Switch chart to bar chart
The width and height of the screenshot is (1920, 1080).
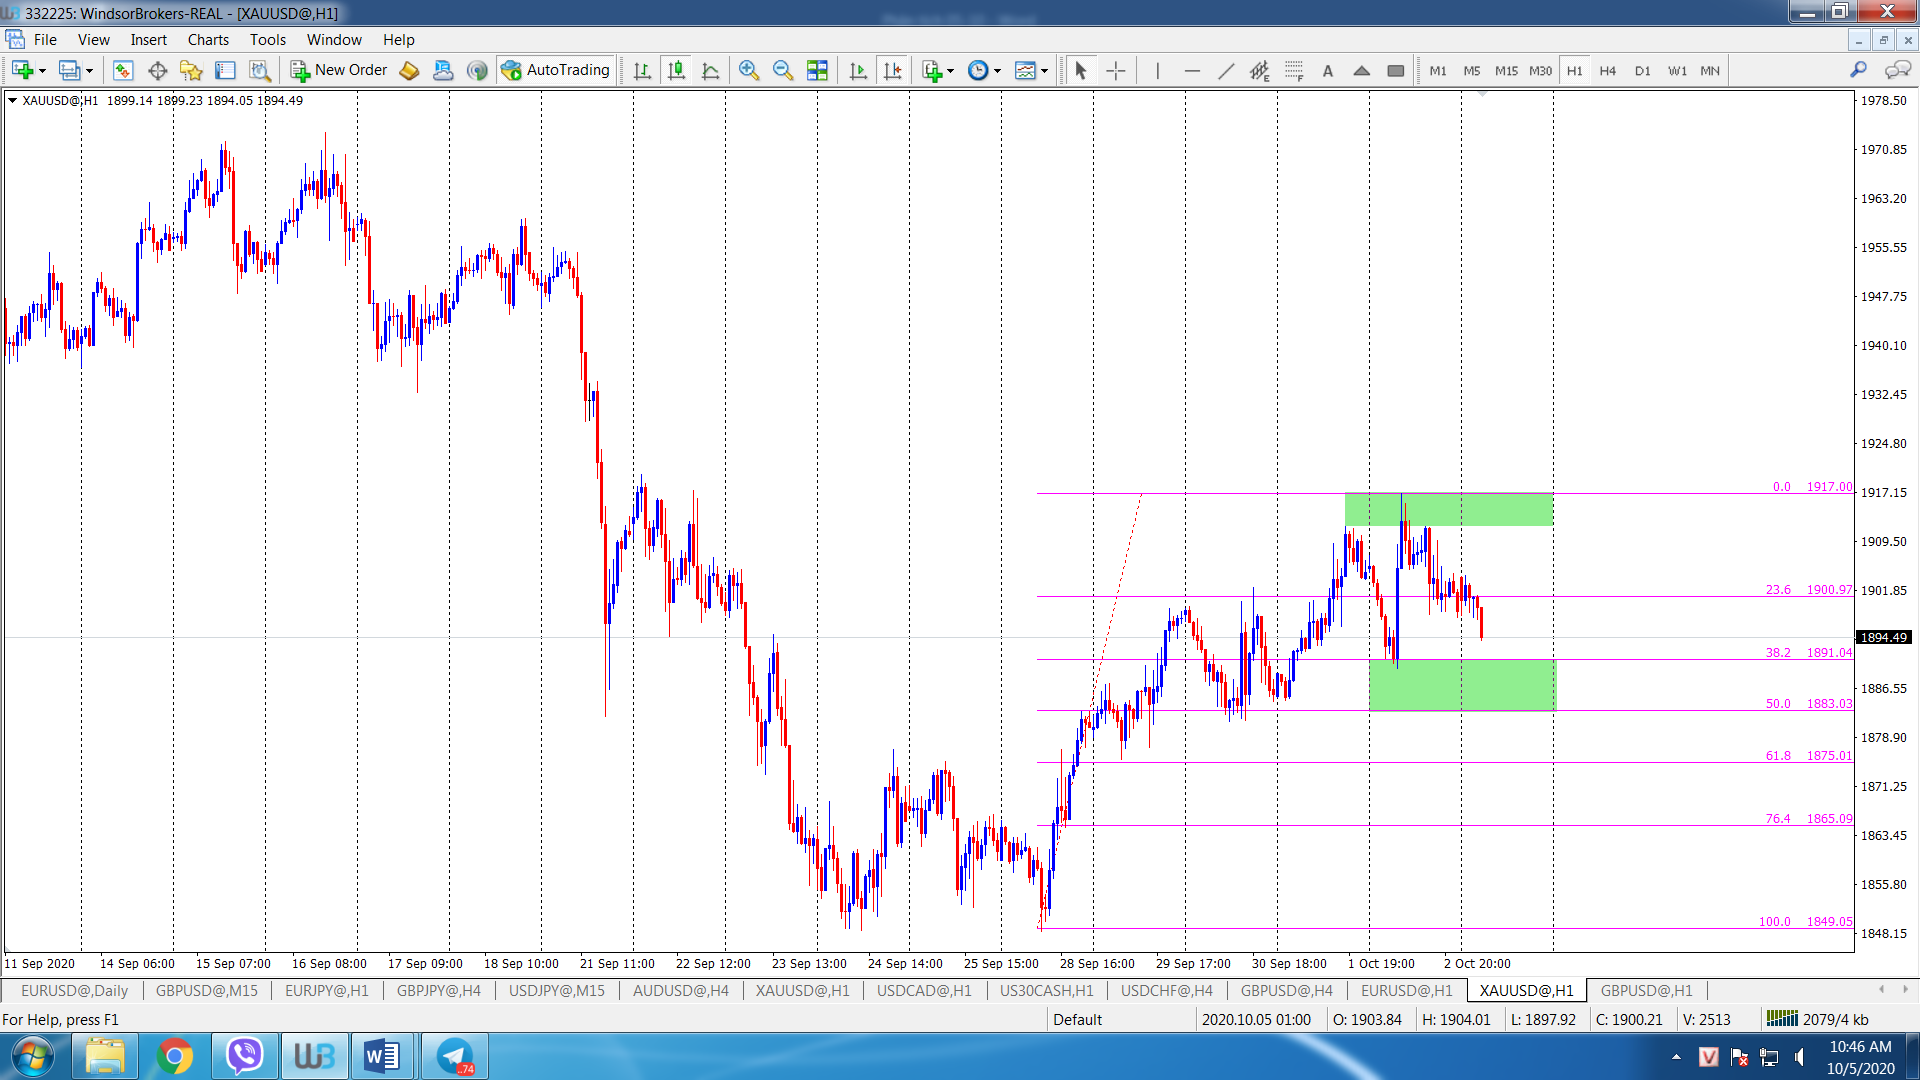coord(642,70)
